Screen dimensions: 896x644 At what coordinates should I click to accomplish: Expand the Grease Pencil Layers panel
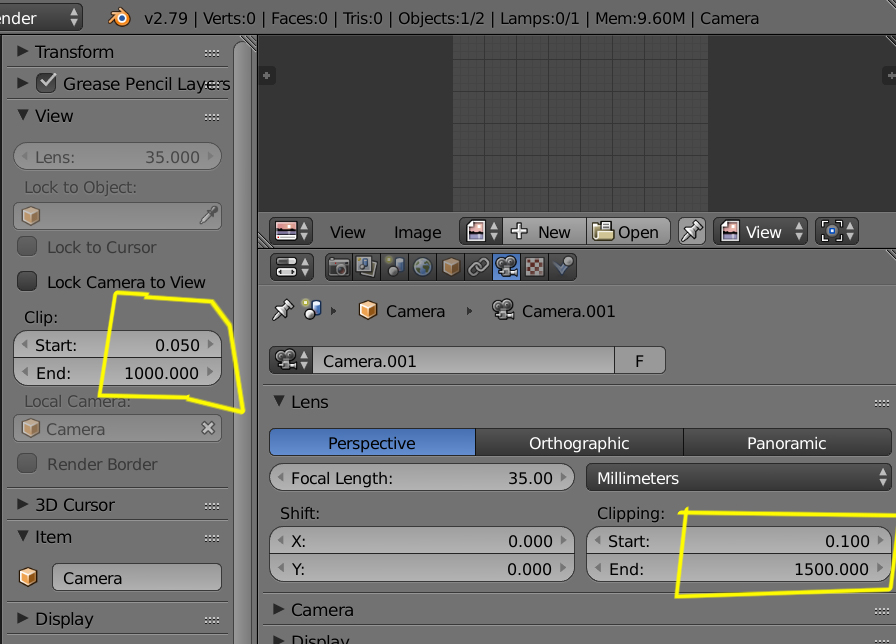[x=23, y=83]
